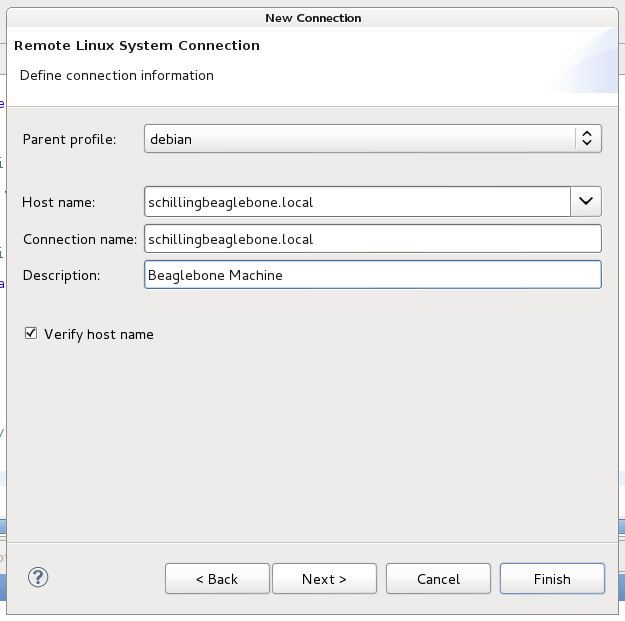Image resolution: width=625 pixels, height=621 pixels.
Task: Click Finish to create the connection
Action: [552, 579]
